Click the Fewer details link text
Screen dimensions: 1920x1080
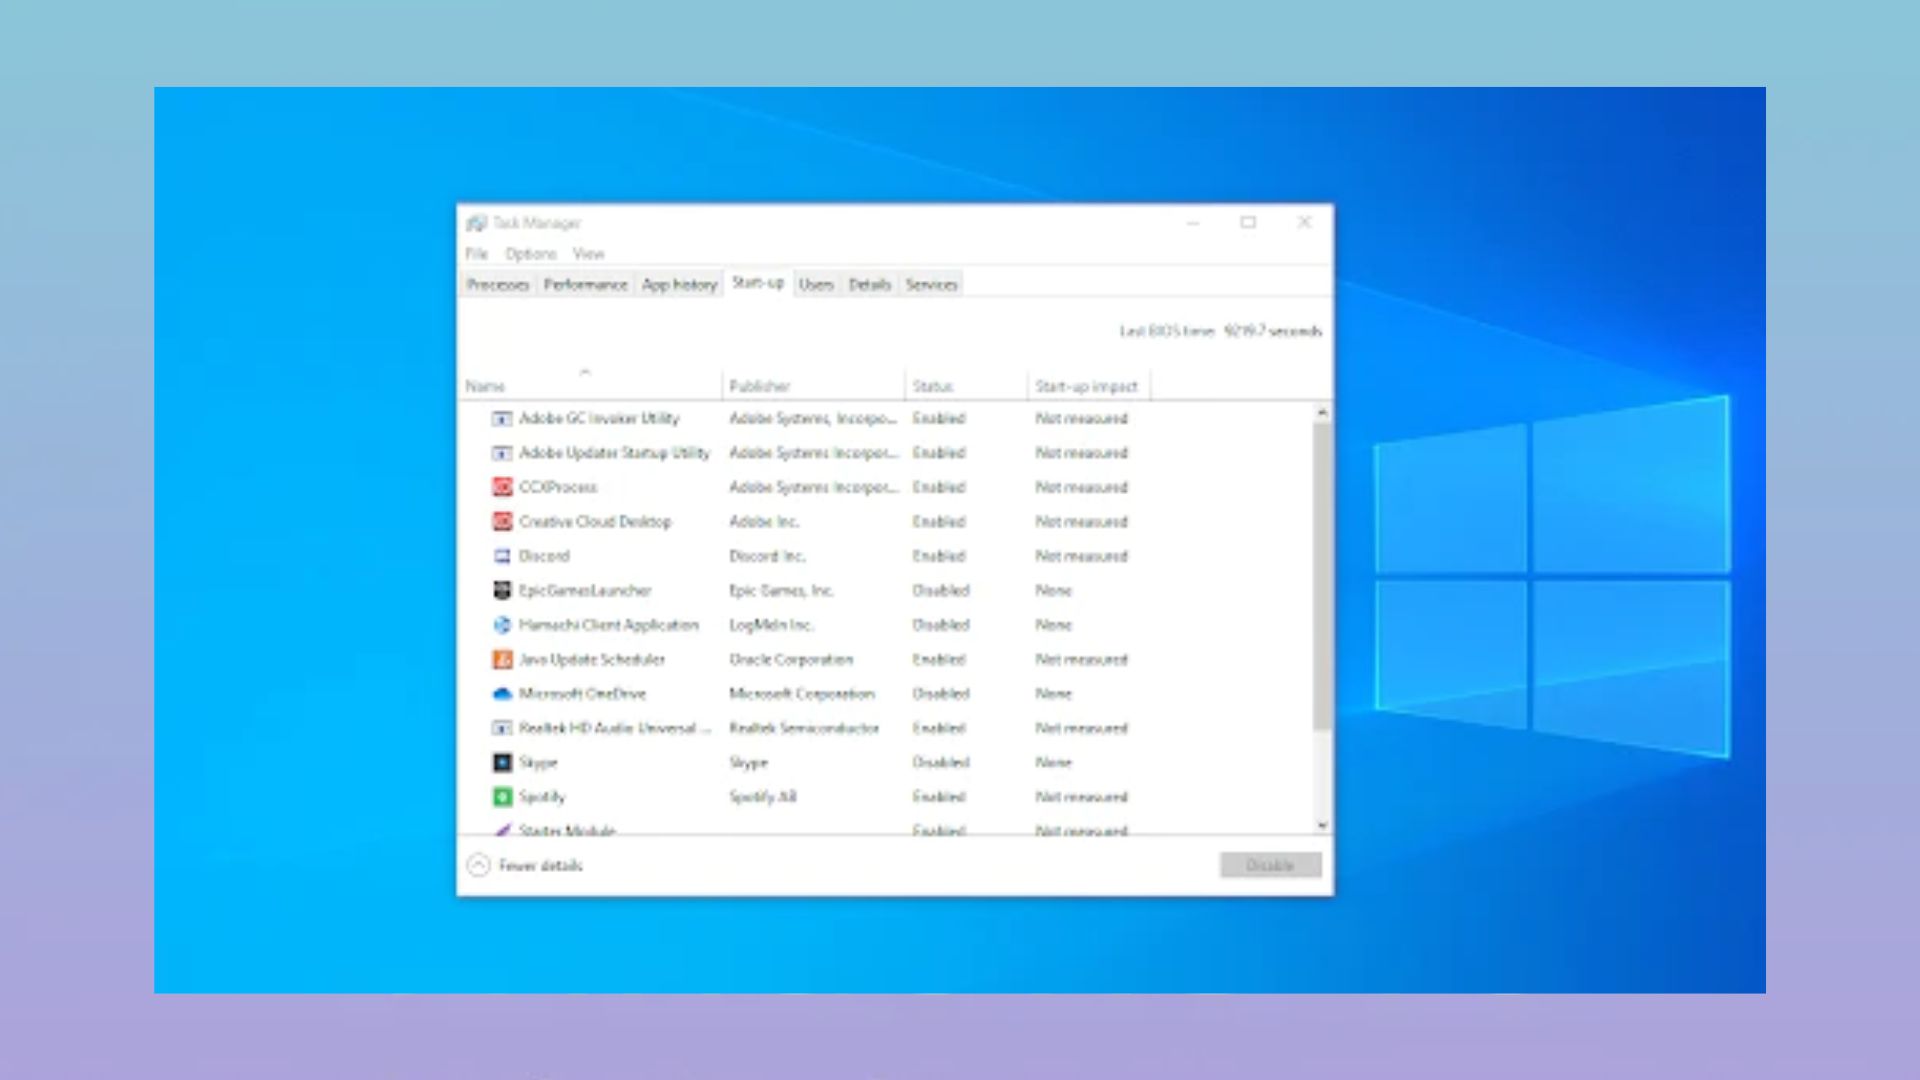click(541, 865)
